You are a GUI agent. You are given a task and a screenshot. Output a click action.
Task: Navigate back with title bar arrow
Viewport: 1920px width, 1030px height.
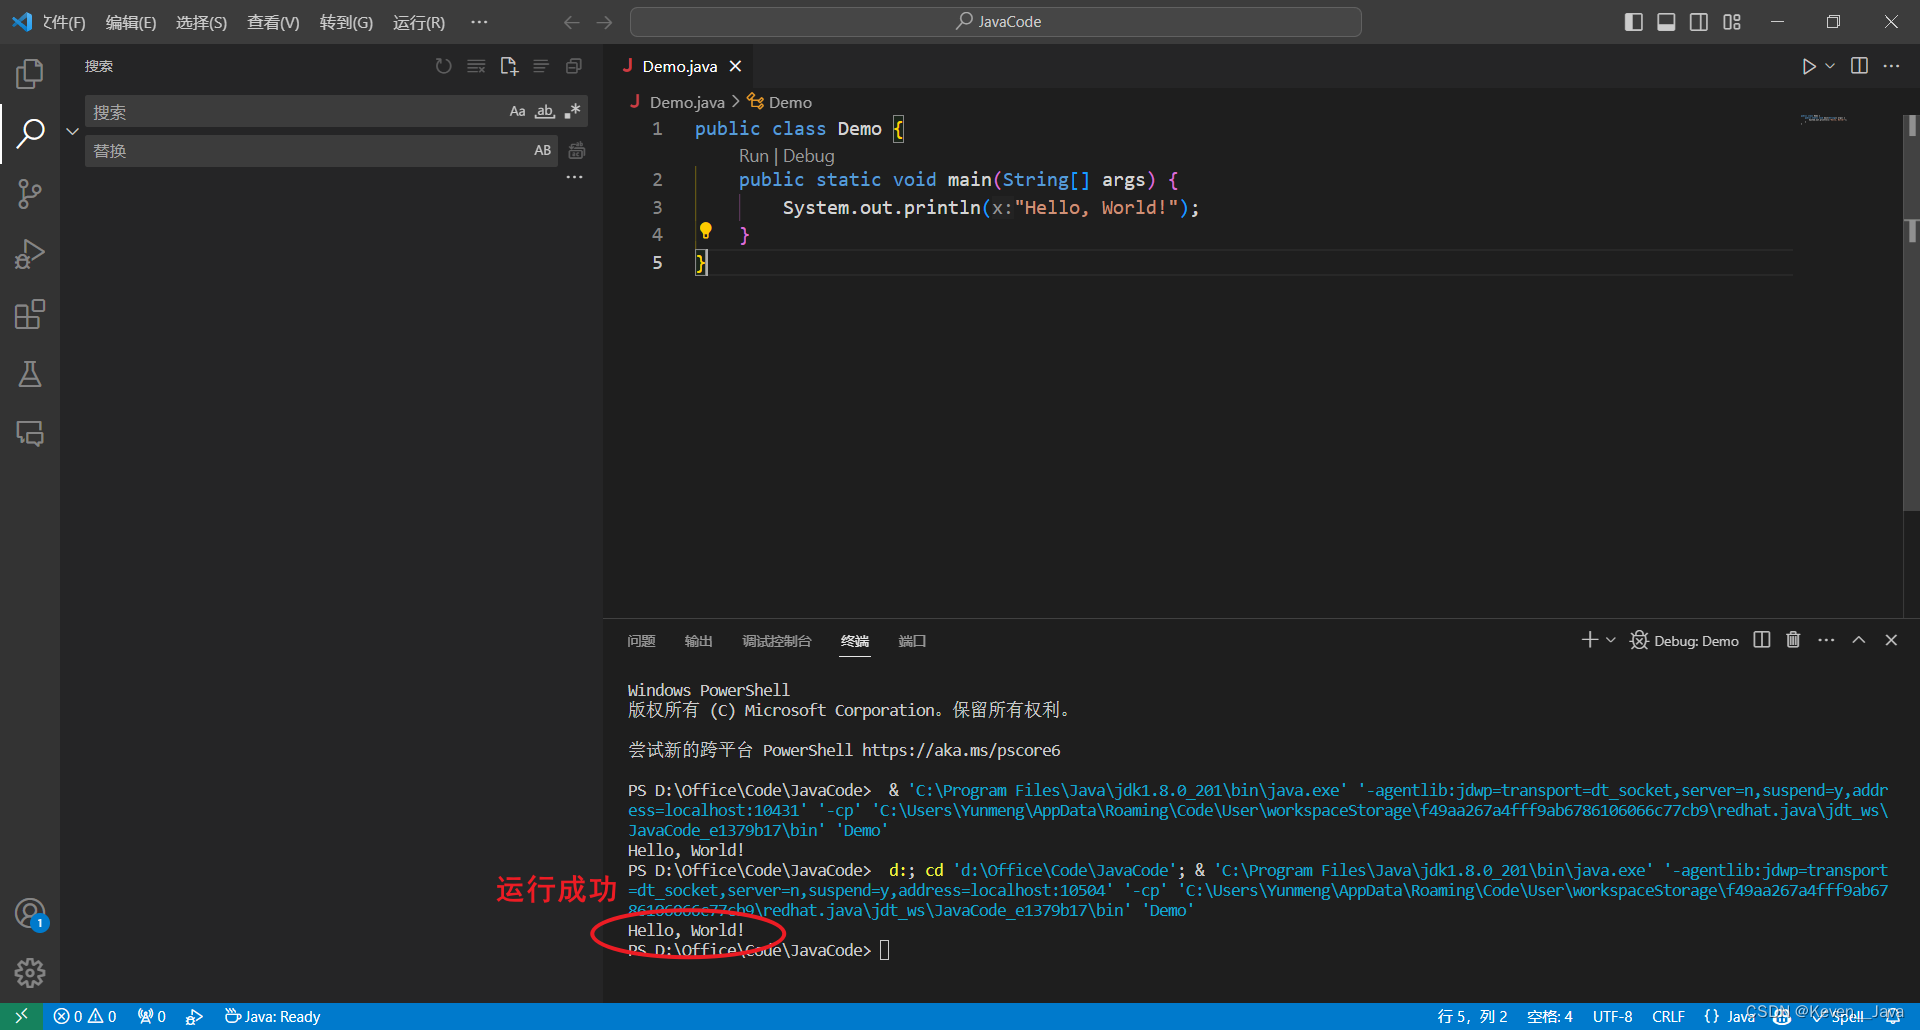[x=571, y=22]
